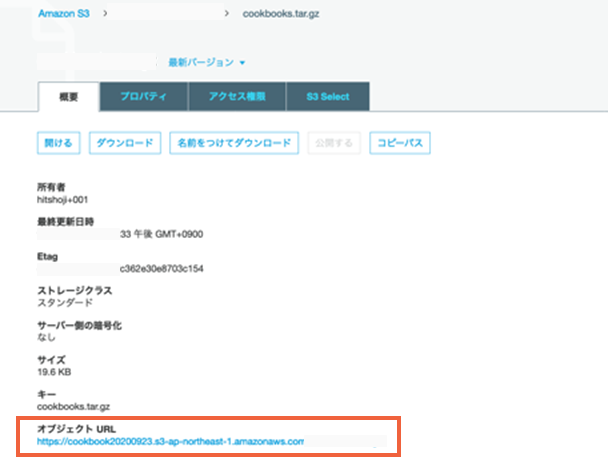This screenshot has height=466, width=608.
Task: Switch to the アクセス権限 tab
Action: click(x=237, y=97)
